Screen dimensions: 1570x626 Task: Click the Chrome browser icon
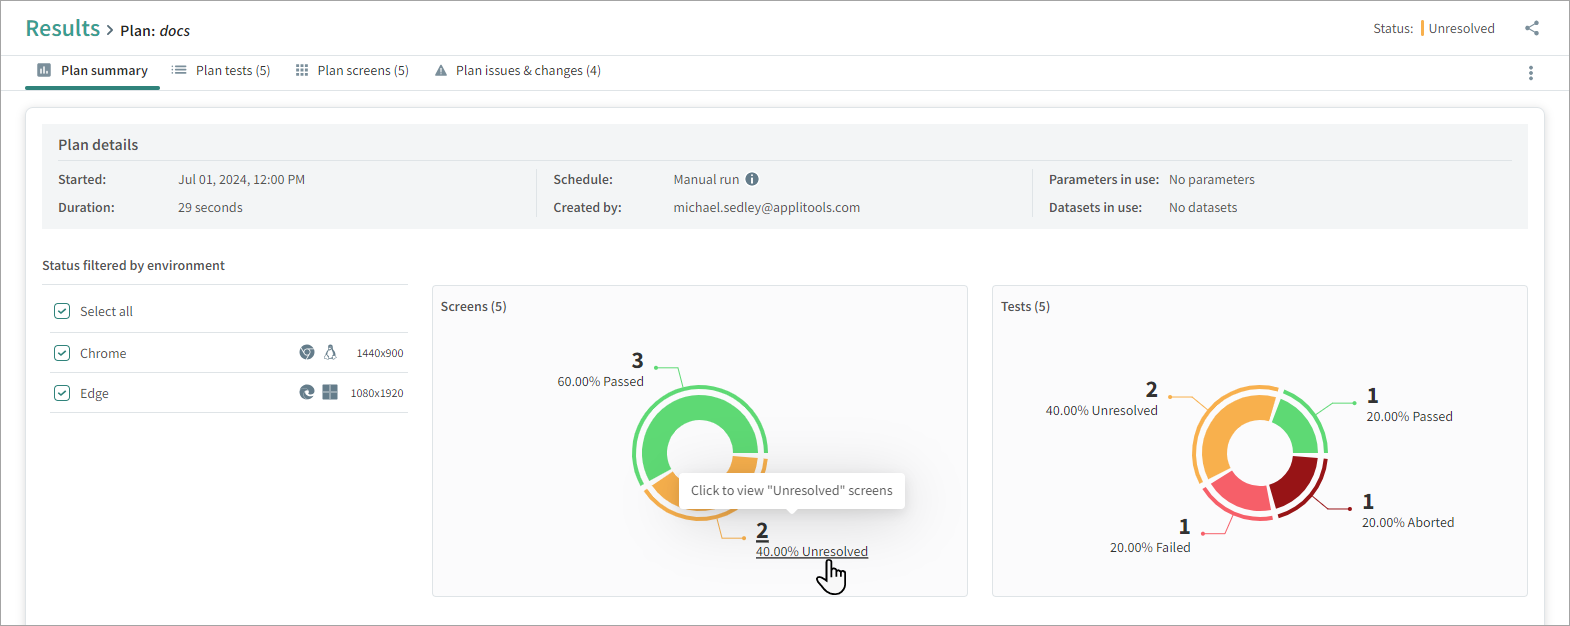(307, 353)
